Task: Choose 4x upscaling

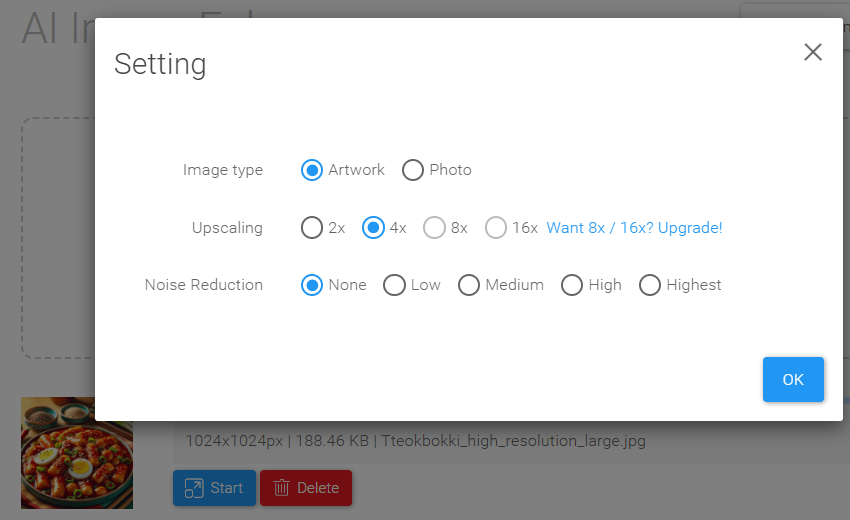Action: click(373, 228)
